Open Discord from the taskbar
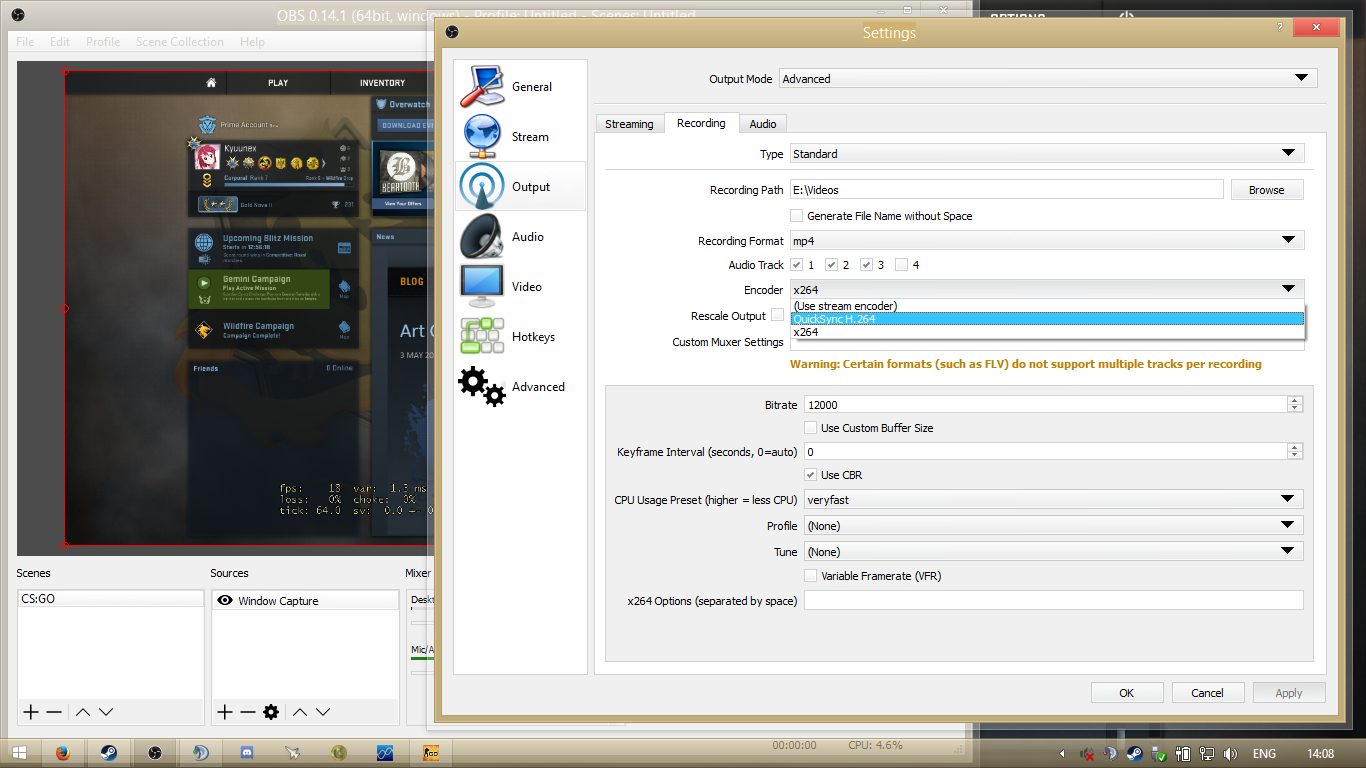Viewport: 1366px width, 768px height. 247,753
